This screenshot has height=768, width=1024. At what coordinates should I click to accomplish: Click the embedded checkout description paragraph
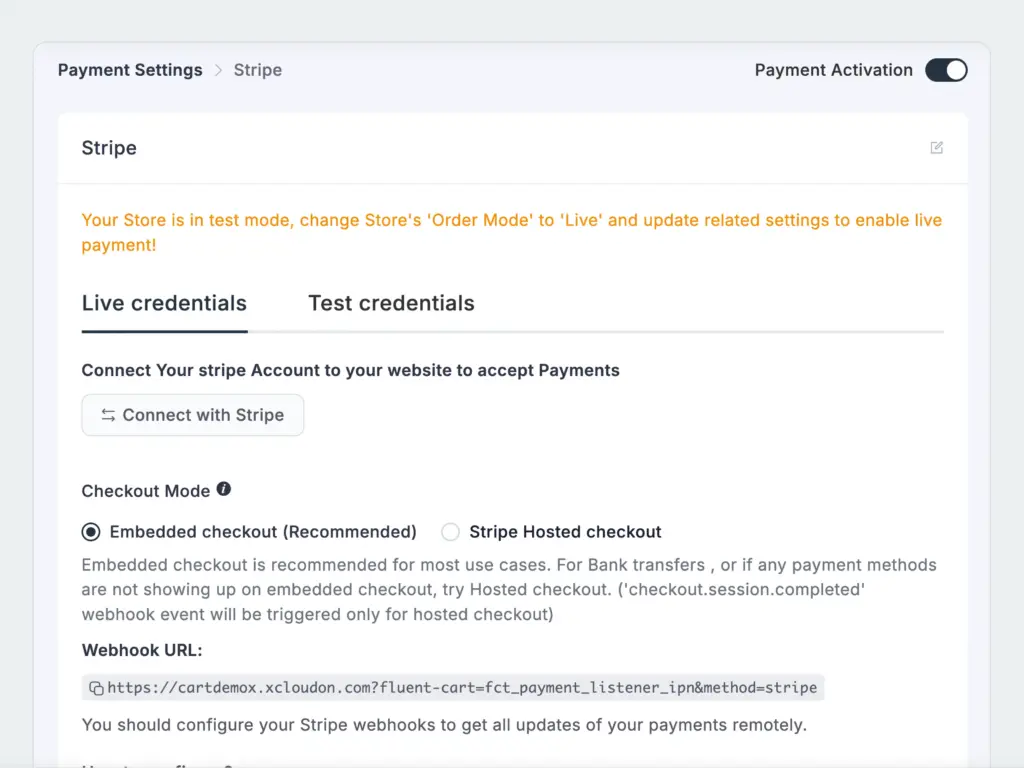(x=509, y=590)
